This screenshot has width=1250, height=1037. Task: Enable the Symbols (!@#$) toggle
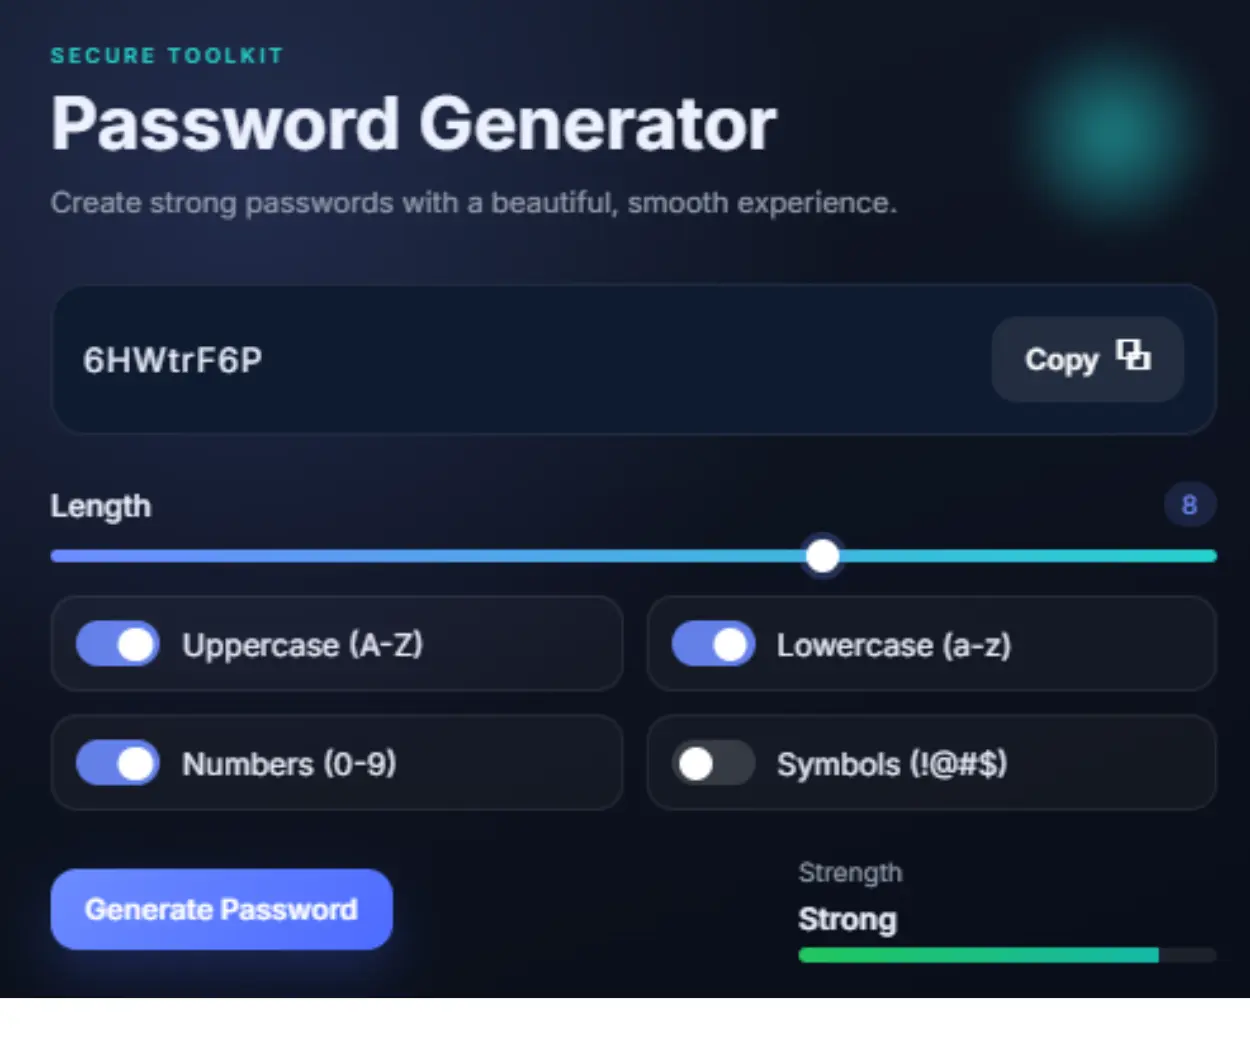713,763
